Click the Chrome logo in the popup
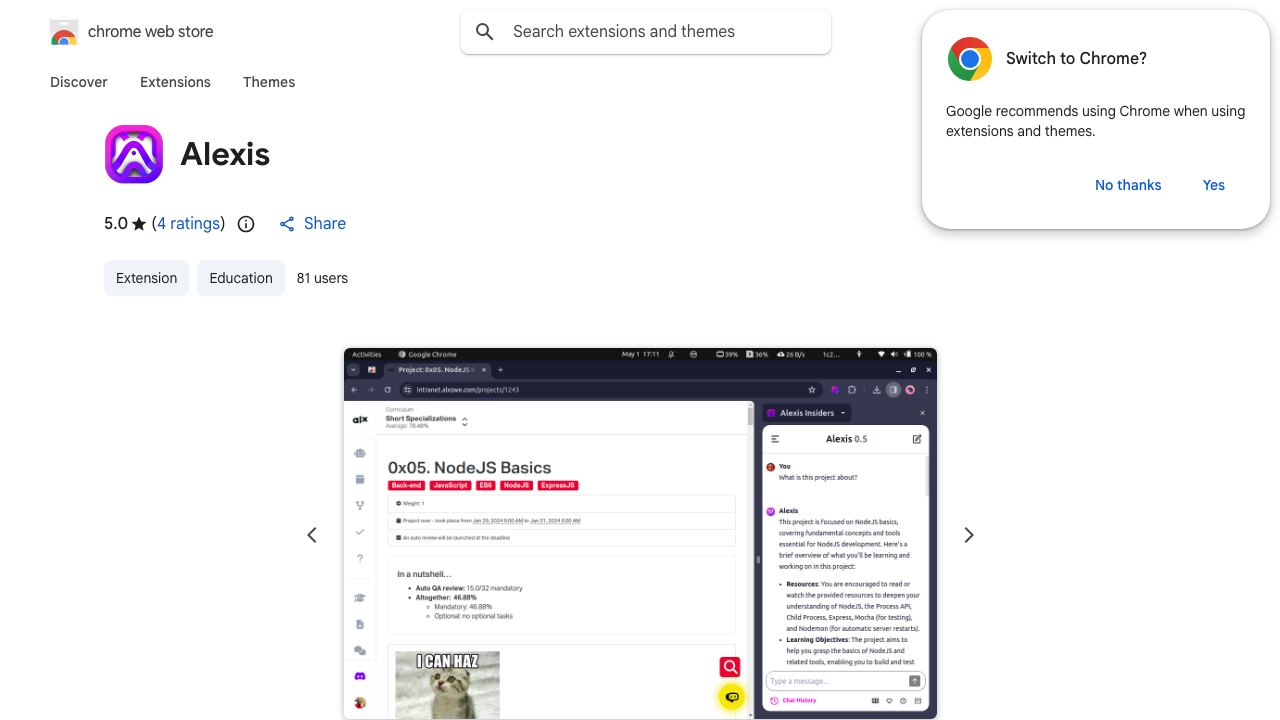The image size is (1280, 720). click(x=969, y=59)
